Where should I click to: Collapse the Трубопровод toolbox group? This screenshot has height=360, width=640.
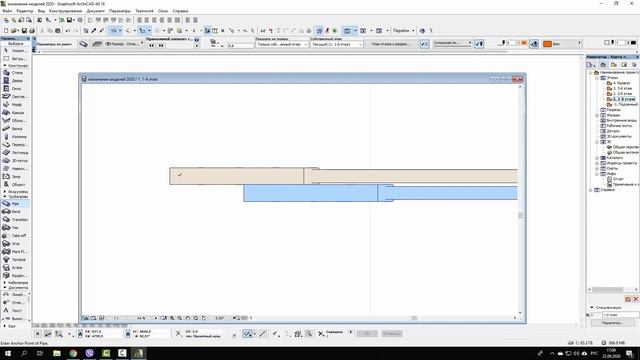5,197
